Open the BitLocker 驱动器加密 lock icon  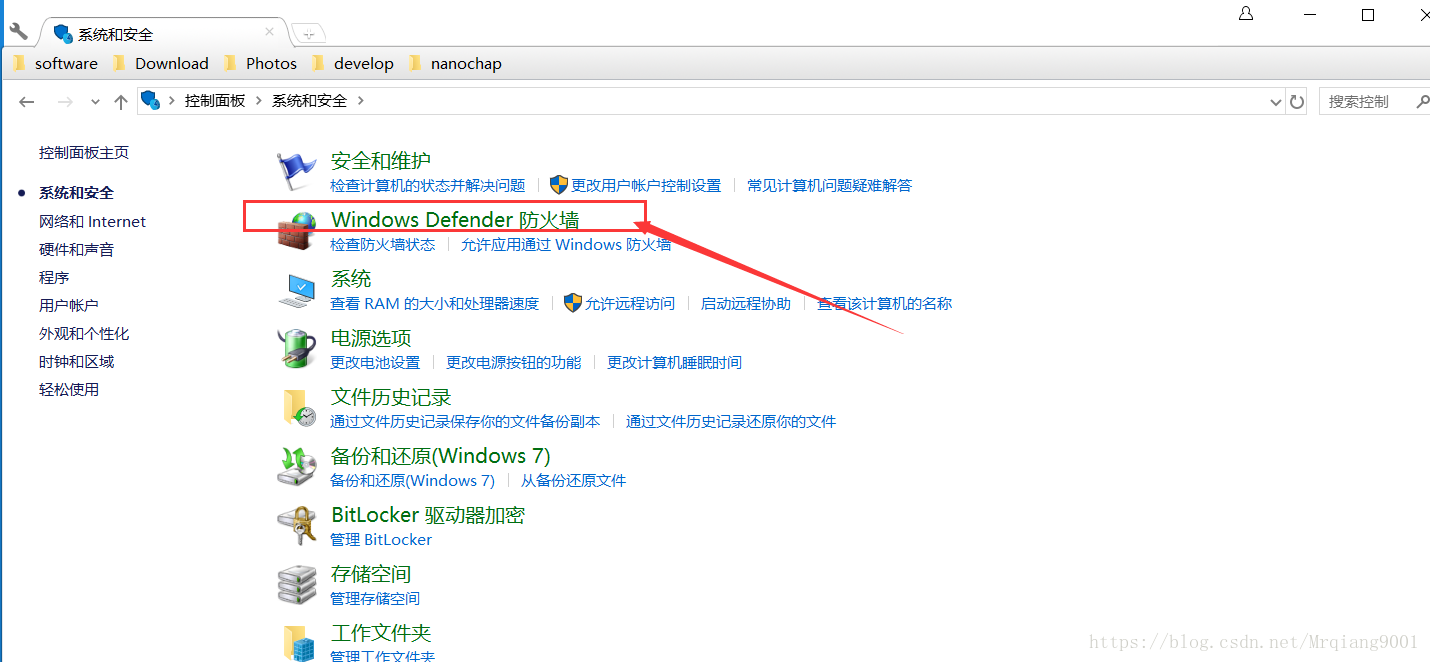point(297,525)
